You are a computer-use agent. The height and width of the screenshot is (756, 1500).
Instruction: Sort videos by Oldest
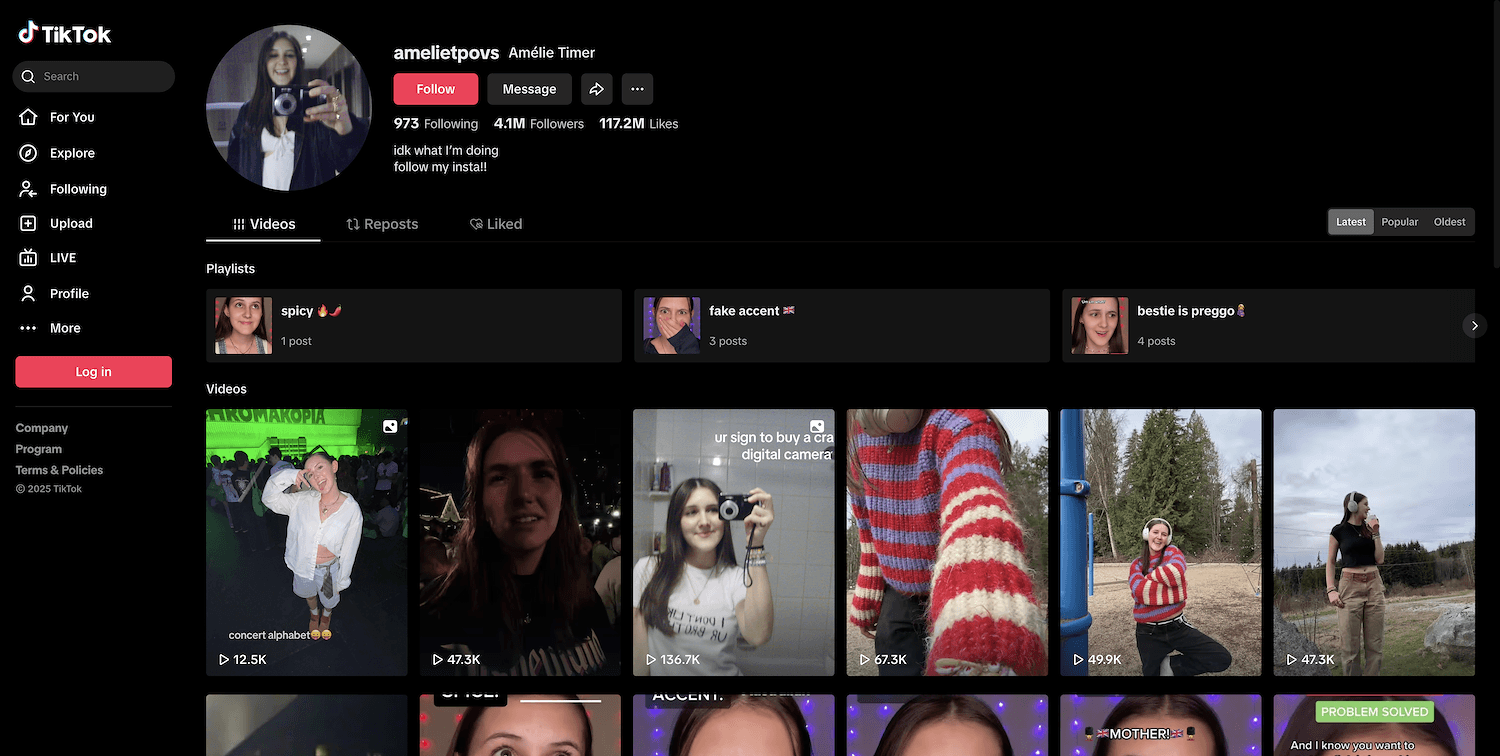(x=1449, y=222)
